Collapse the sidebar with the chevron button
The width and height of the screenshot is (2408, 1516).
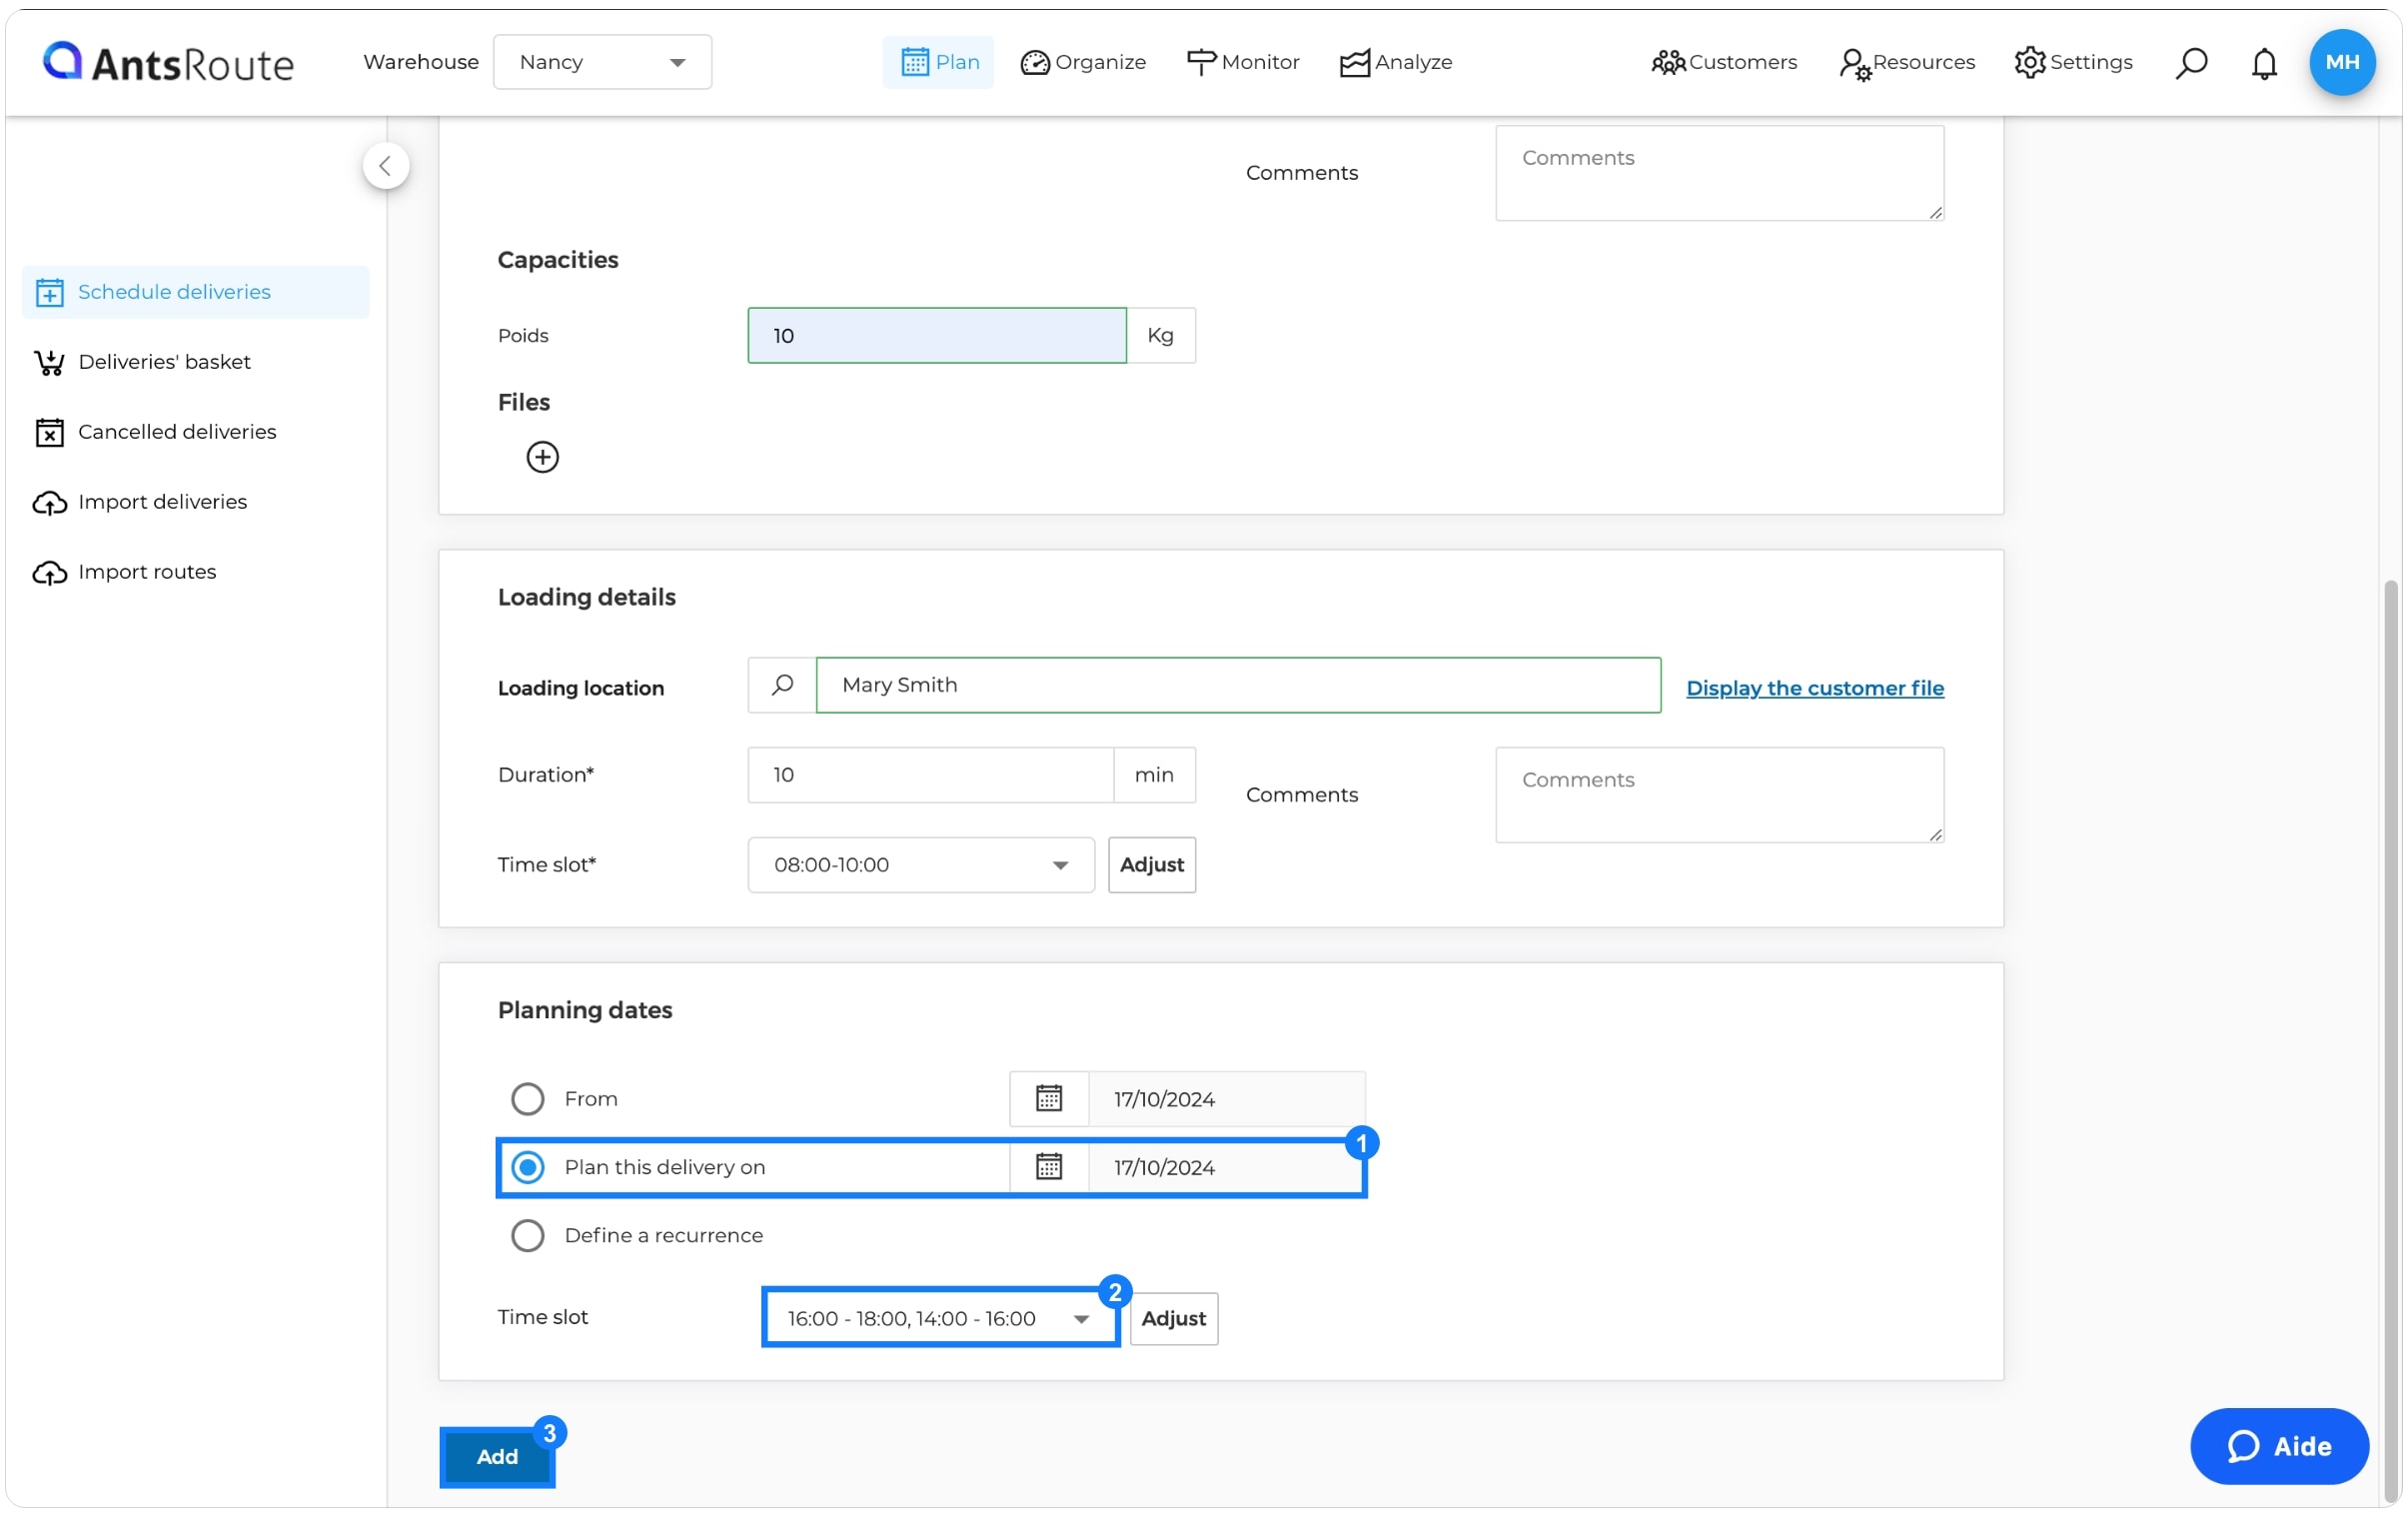point(386,166)
